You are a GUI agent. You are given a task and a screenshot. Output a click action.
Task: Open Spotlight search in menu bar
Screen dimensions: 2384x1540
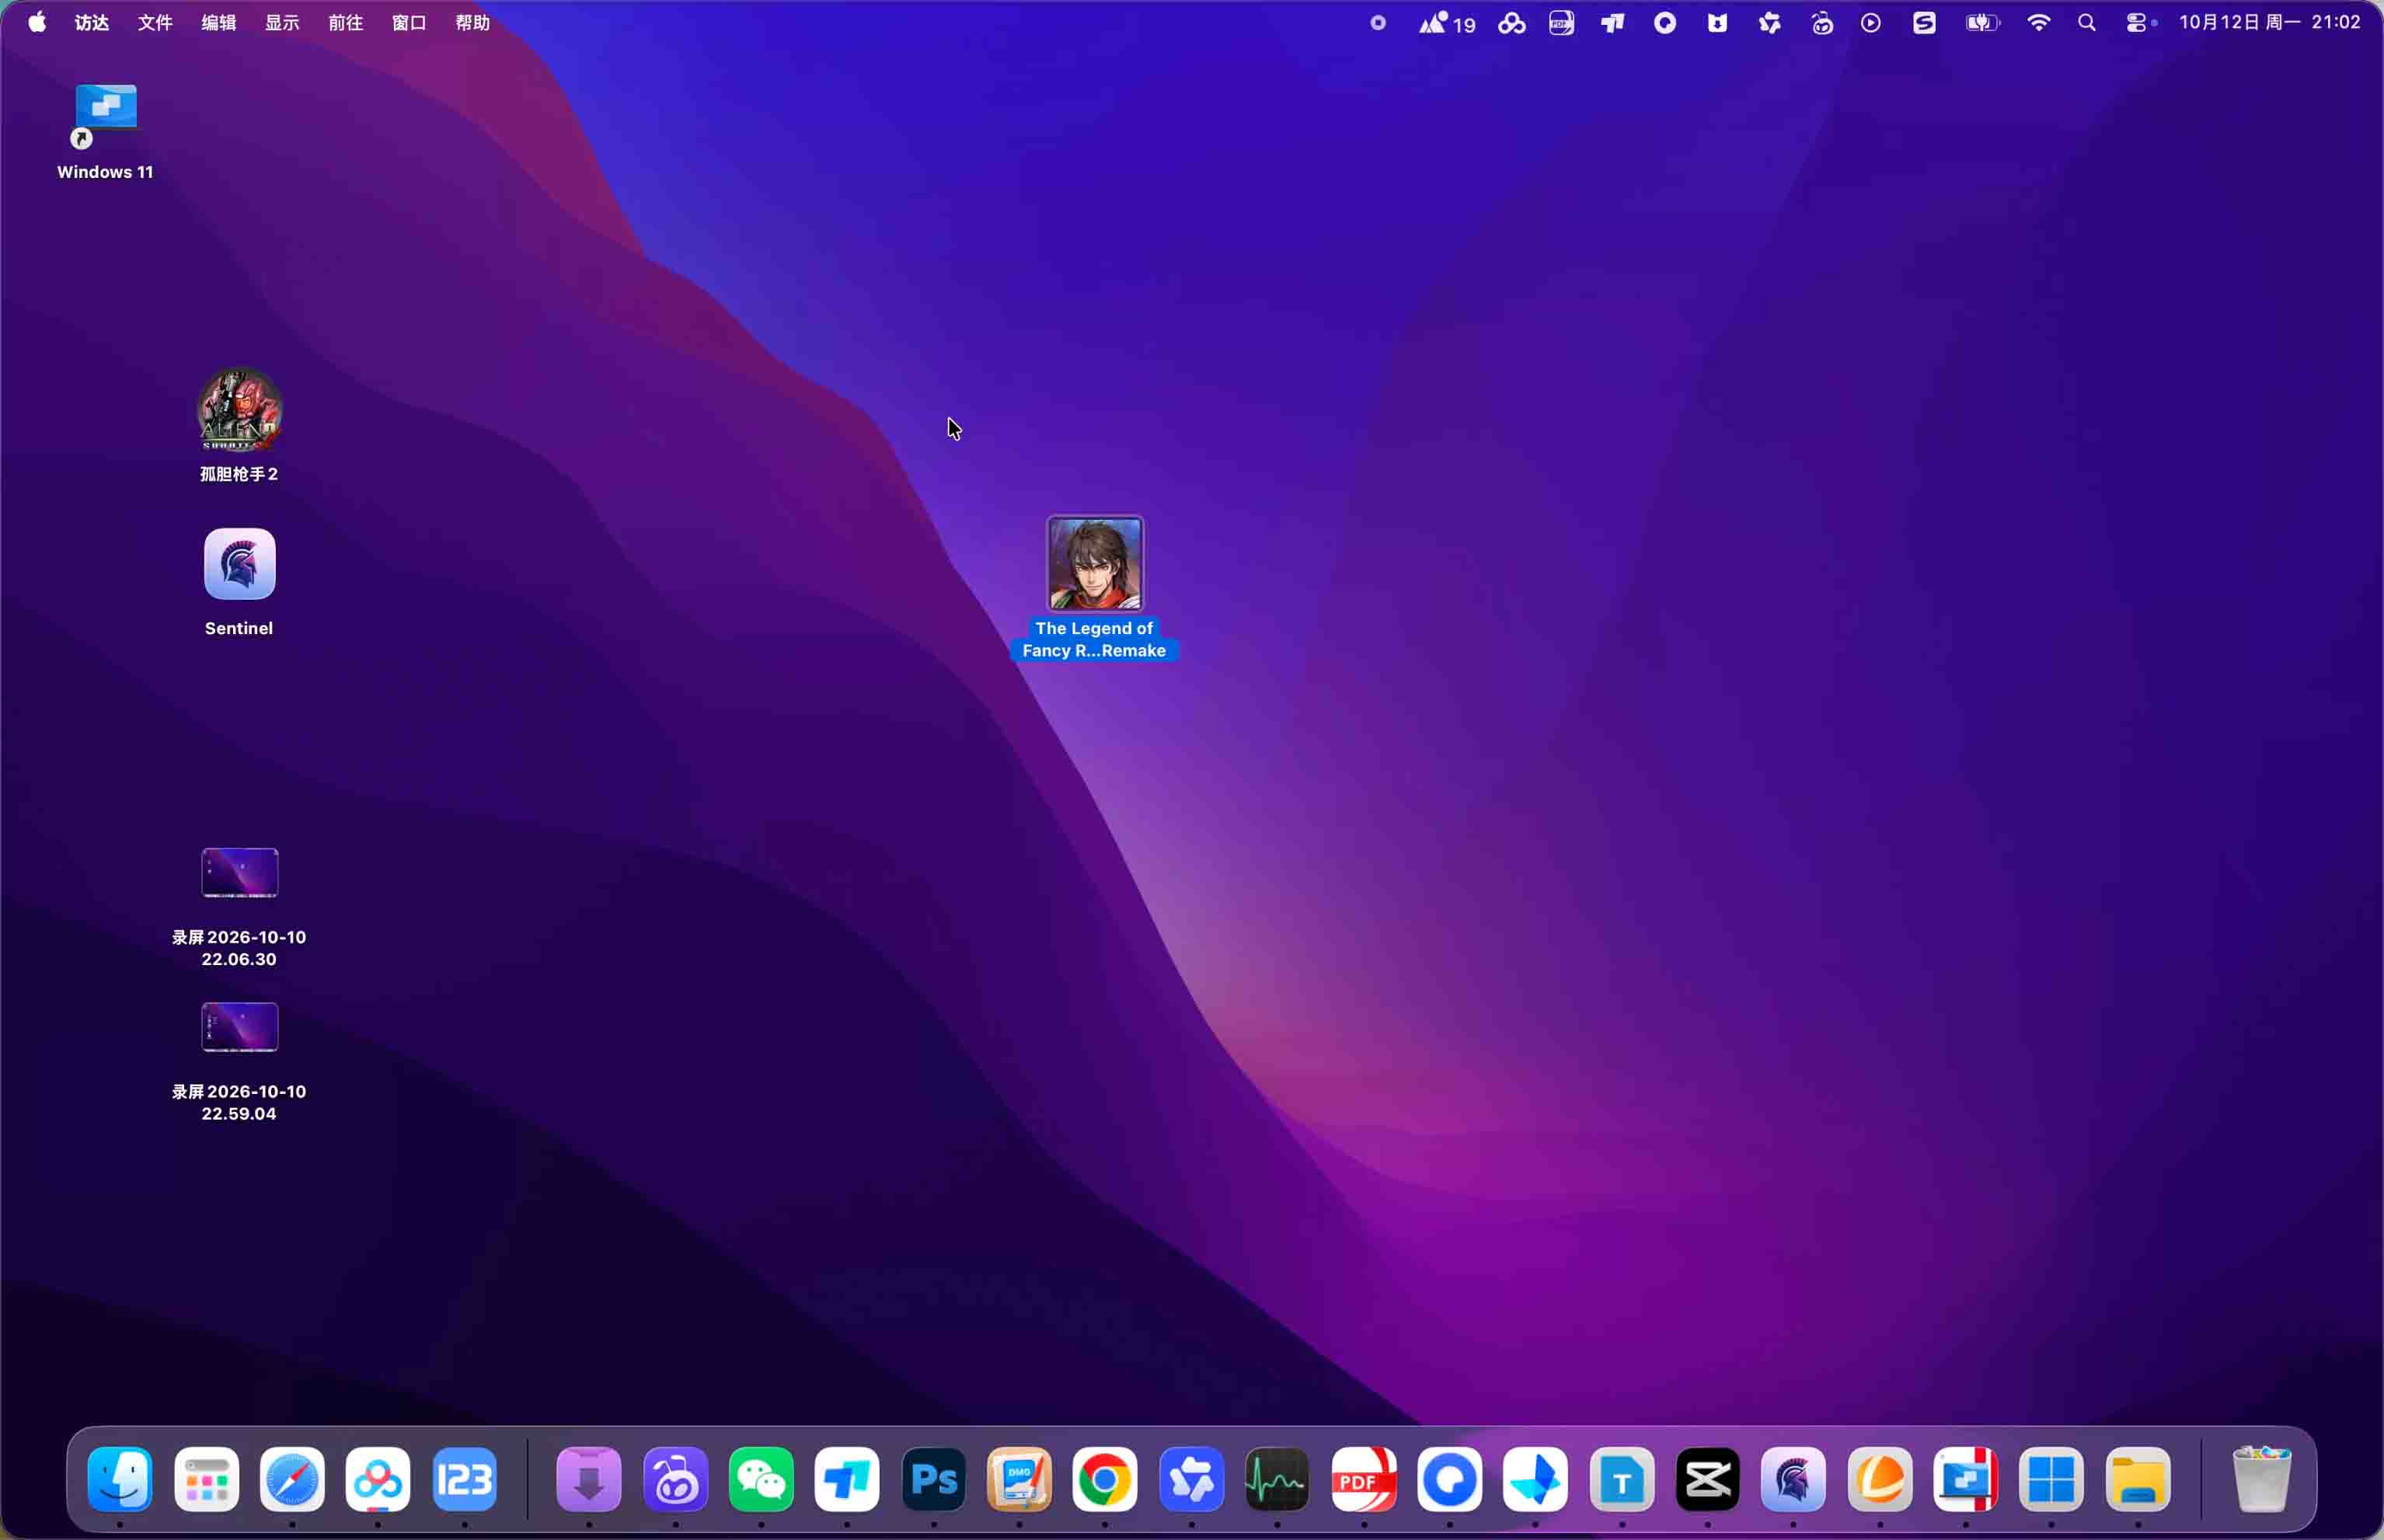pyautogui.click(x=2087, y=22)
